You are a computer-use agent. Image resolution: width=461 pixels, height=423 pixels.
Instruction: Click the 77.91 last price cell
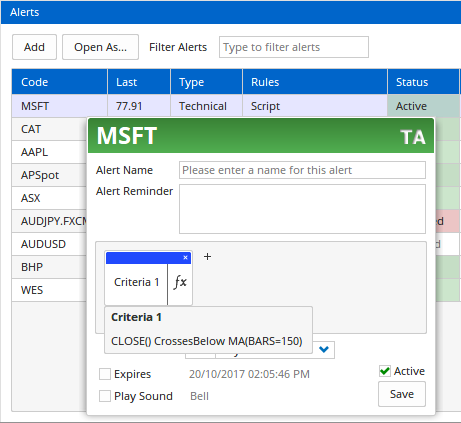139,106
